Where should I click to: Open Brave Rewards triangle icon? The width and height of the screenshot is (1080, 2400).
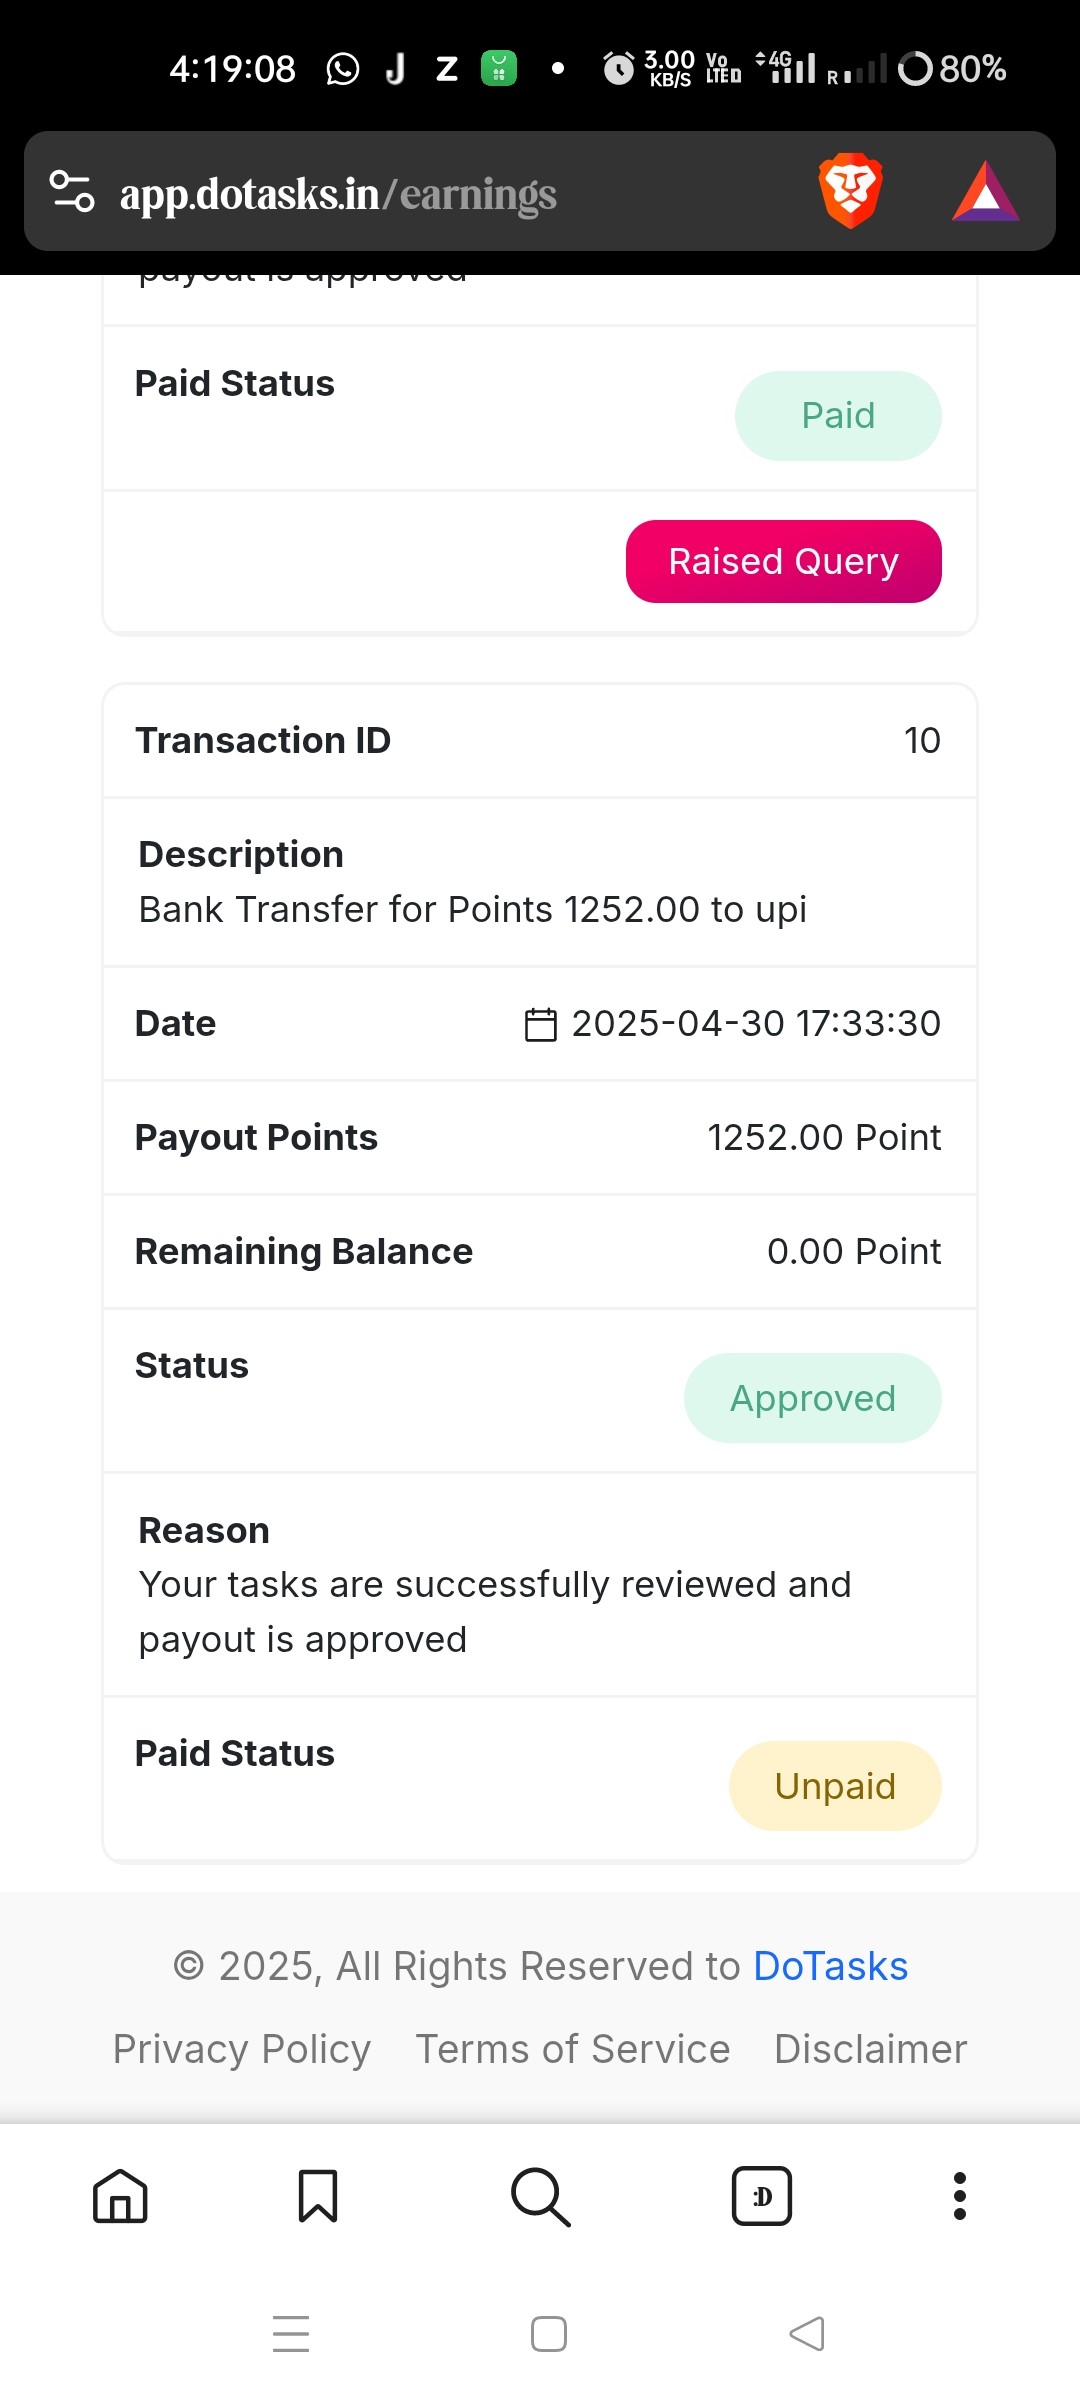click(x=986, y=191)
